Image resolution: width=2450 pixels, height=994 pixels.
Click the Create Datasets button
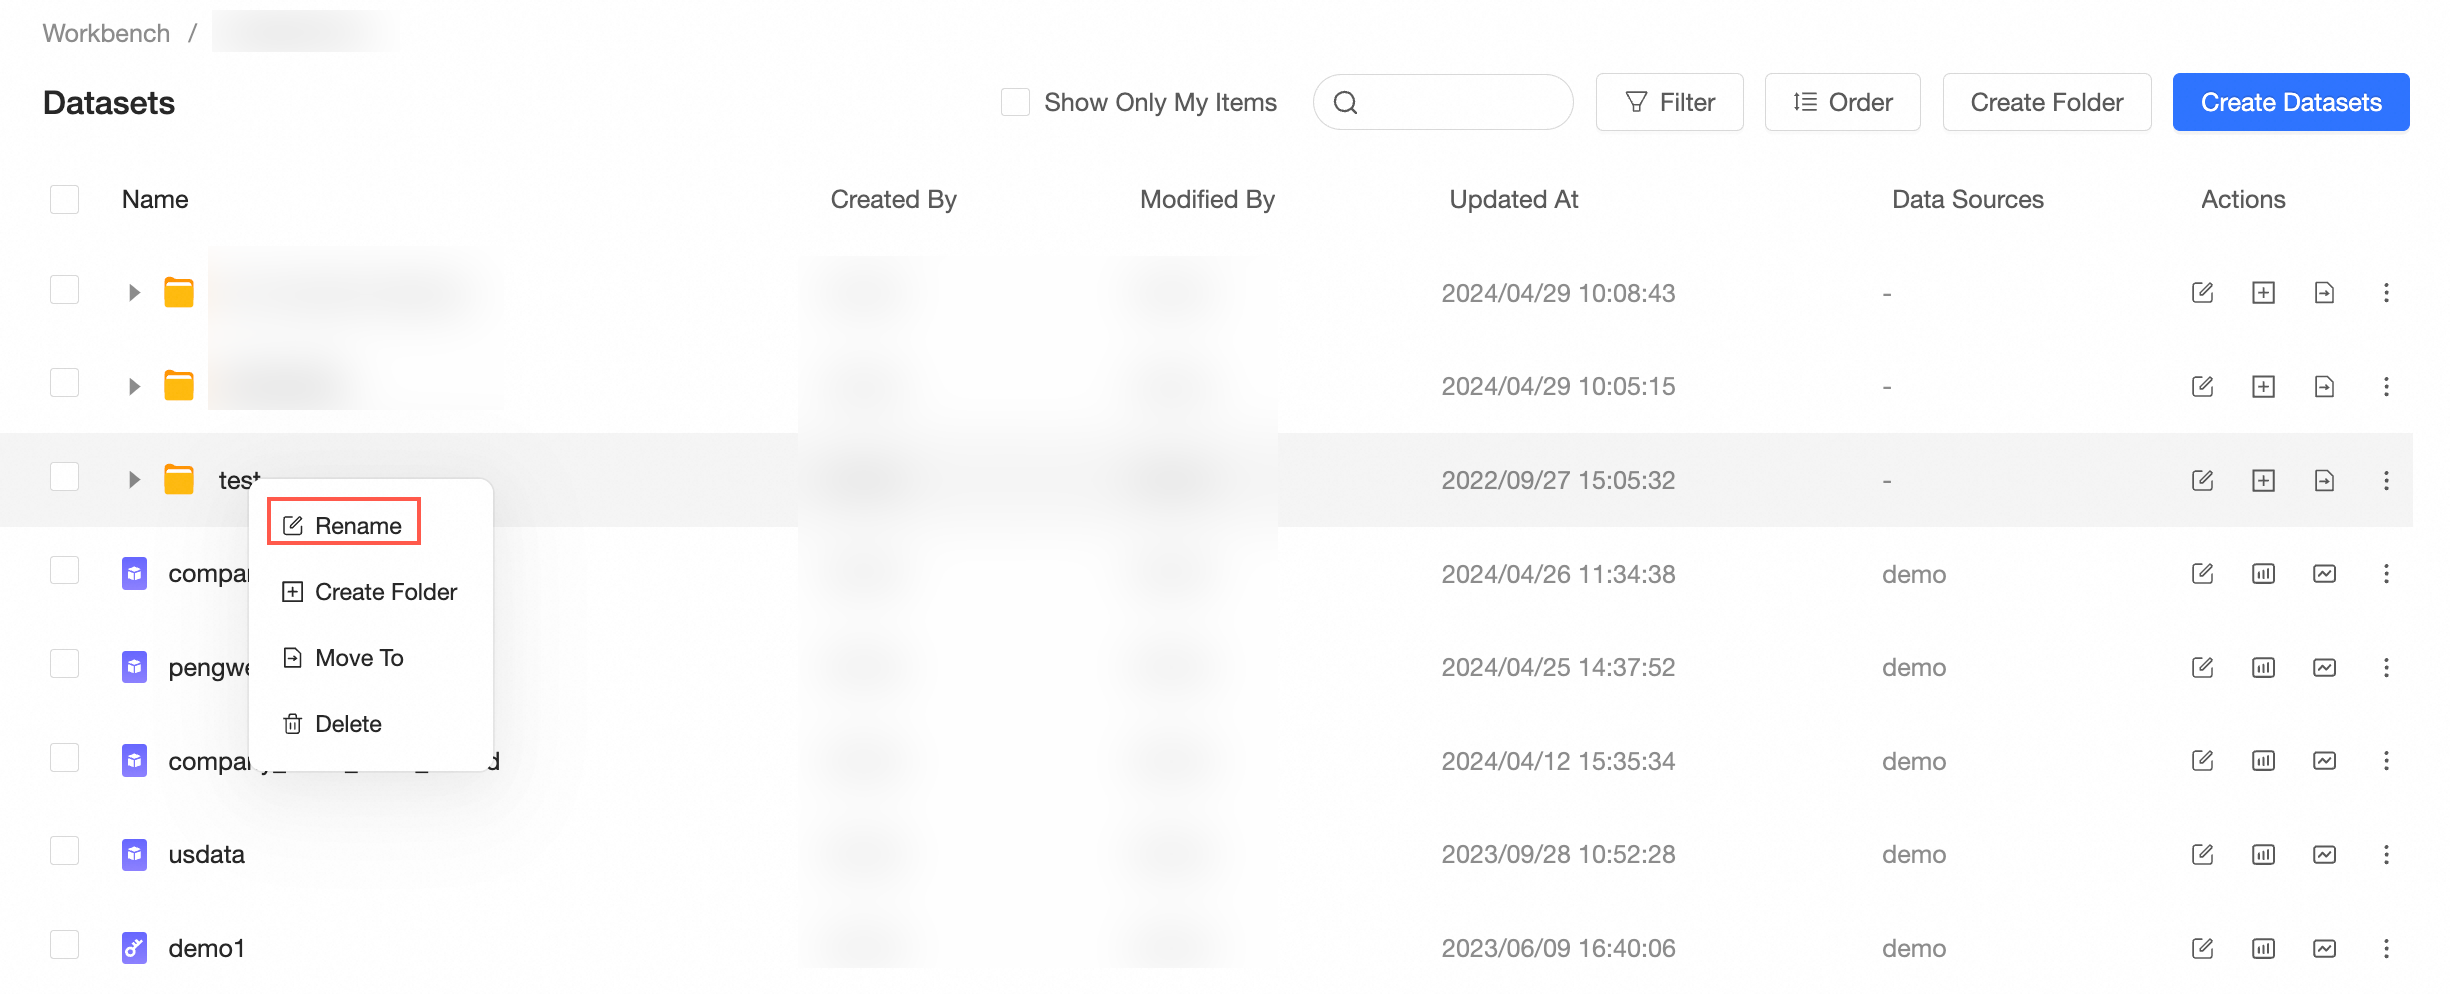[2290, 102]
